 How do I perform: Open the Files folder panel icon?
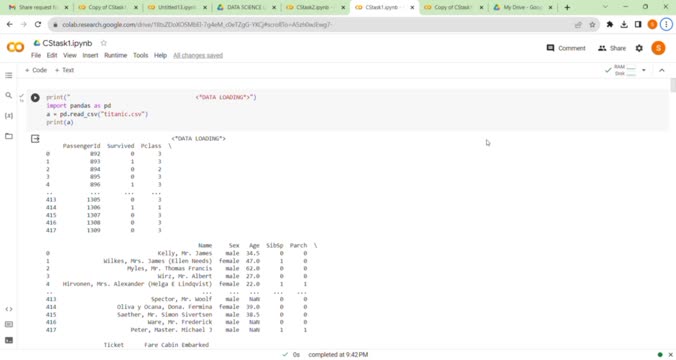pyautogui.click(x=9, y=136)
